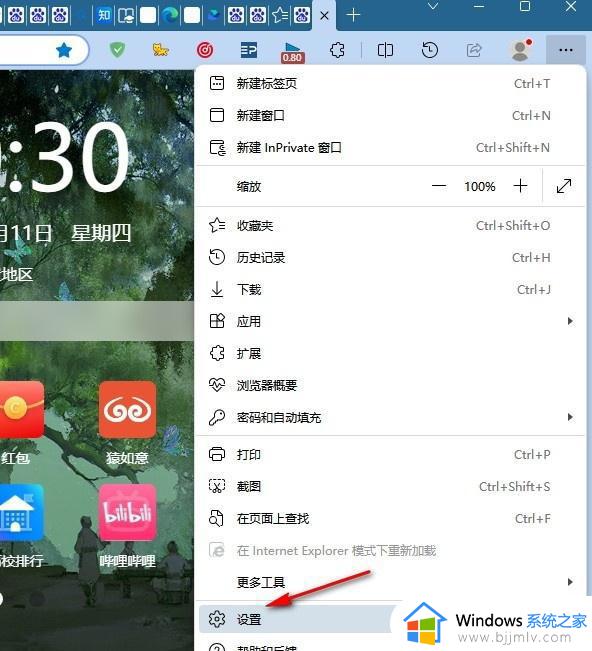Click the bookmark-list icon tab
Screen dimensions: 592x651
click(281, 15)
